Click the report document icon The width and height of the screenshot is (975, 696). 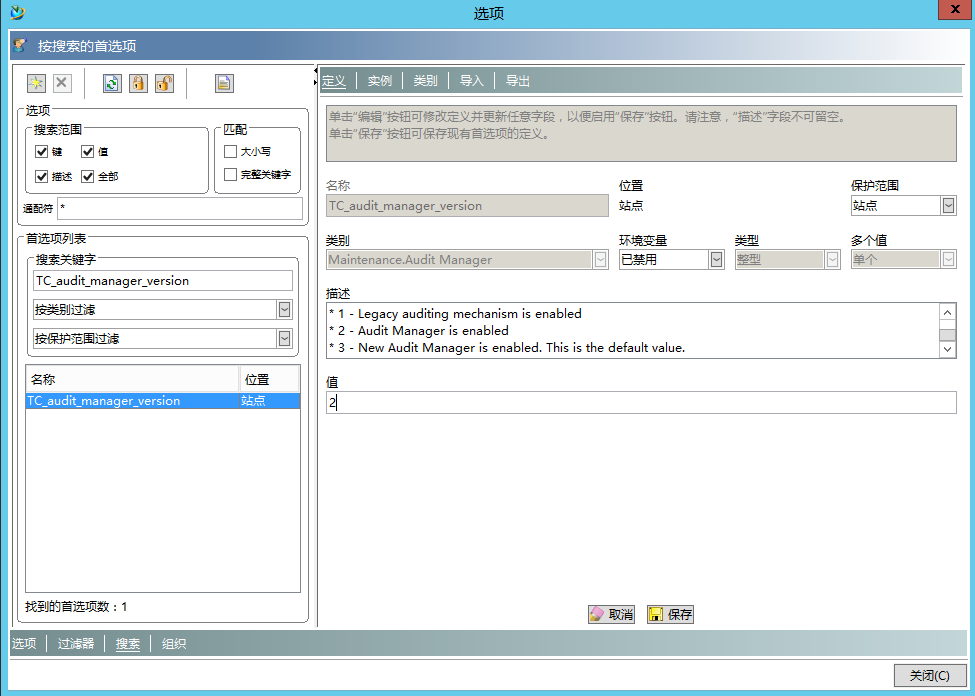pyautogui.click(x=224, y=83)
